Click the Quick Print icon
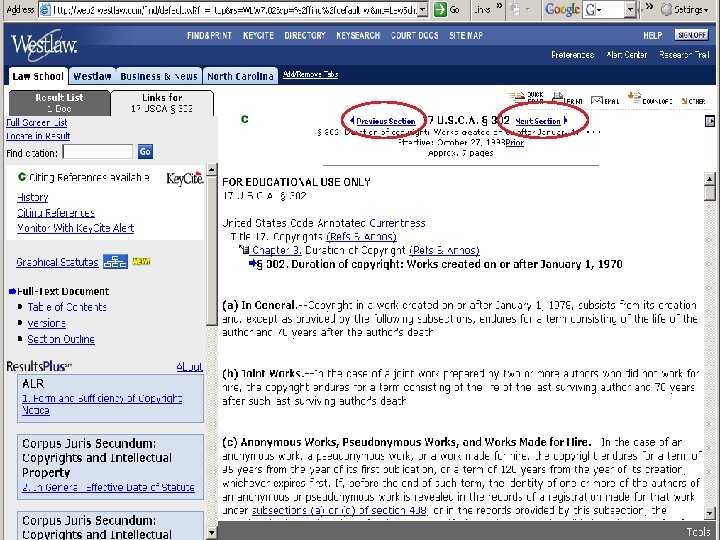This screenshot has height=540, width=720. pos(517,97)
